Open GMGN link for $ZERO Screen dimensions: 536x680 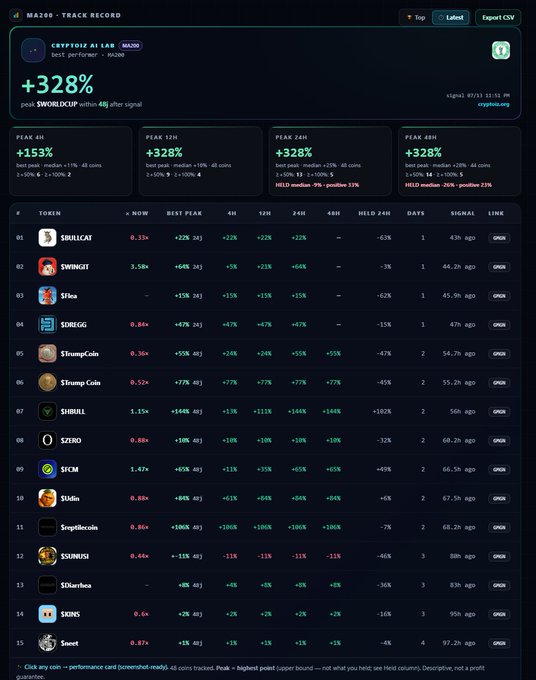(x=499, y=440)
